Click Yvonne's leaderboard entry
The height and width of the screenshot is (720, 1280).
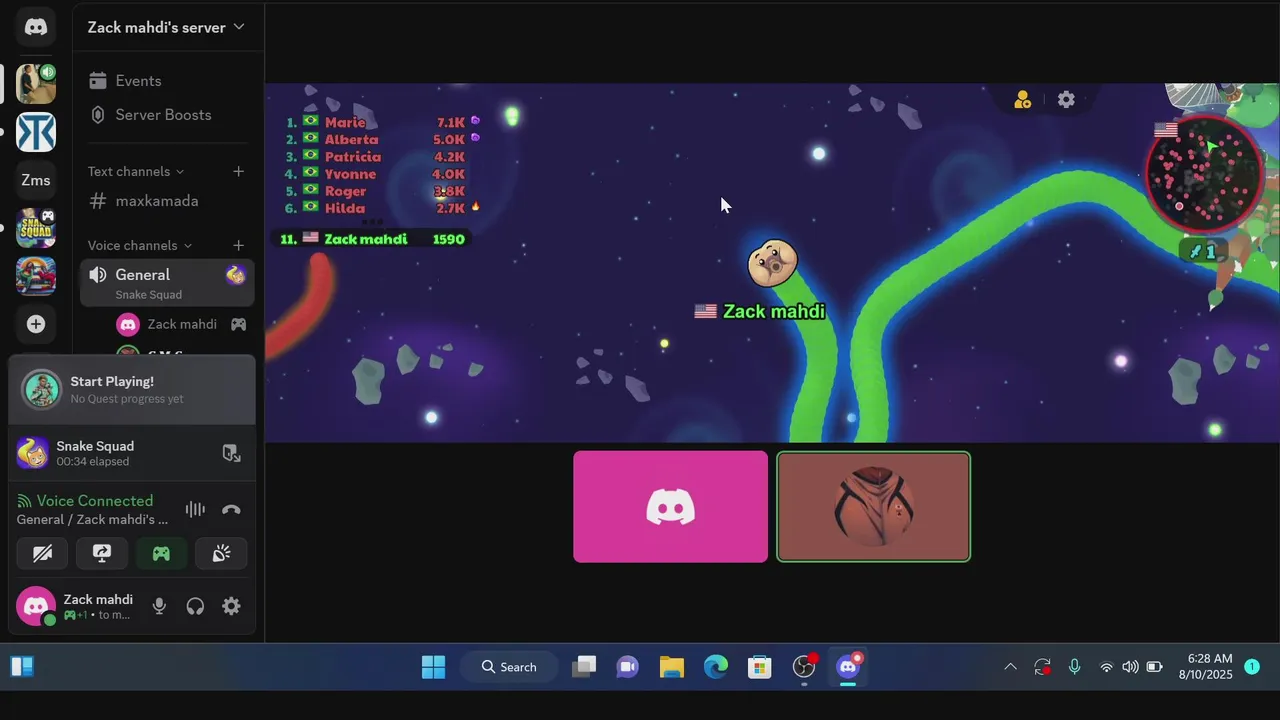click(375, 174)
